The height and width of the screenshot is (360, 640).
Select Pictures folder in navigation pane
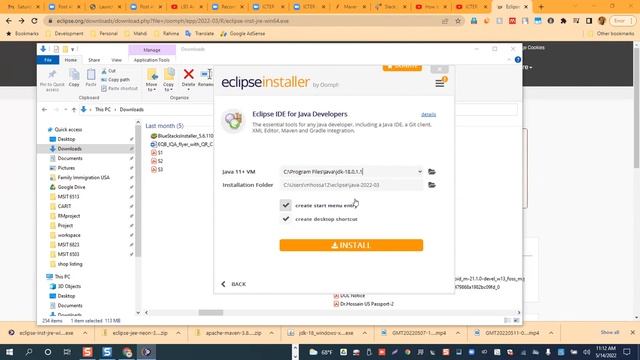click(x=66, y=168)
